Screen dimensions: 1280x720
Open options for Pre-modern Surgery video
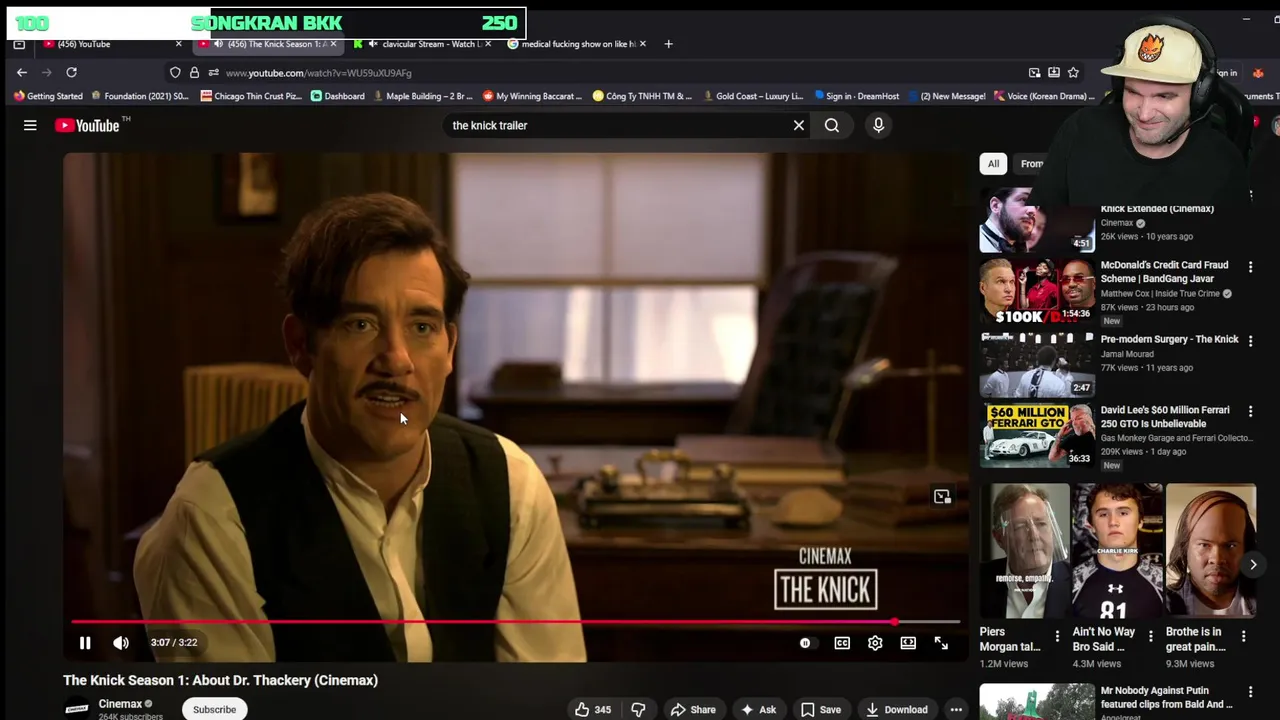click(1250, 340)
